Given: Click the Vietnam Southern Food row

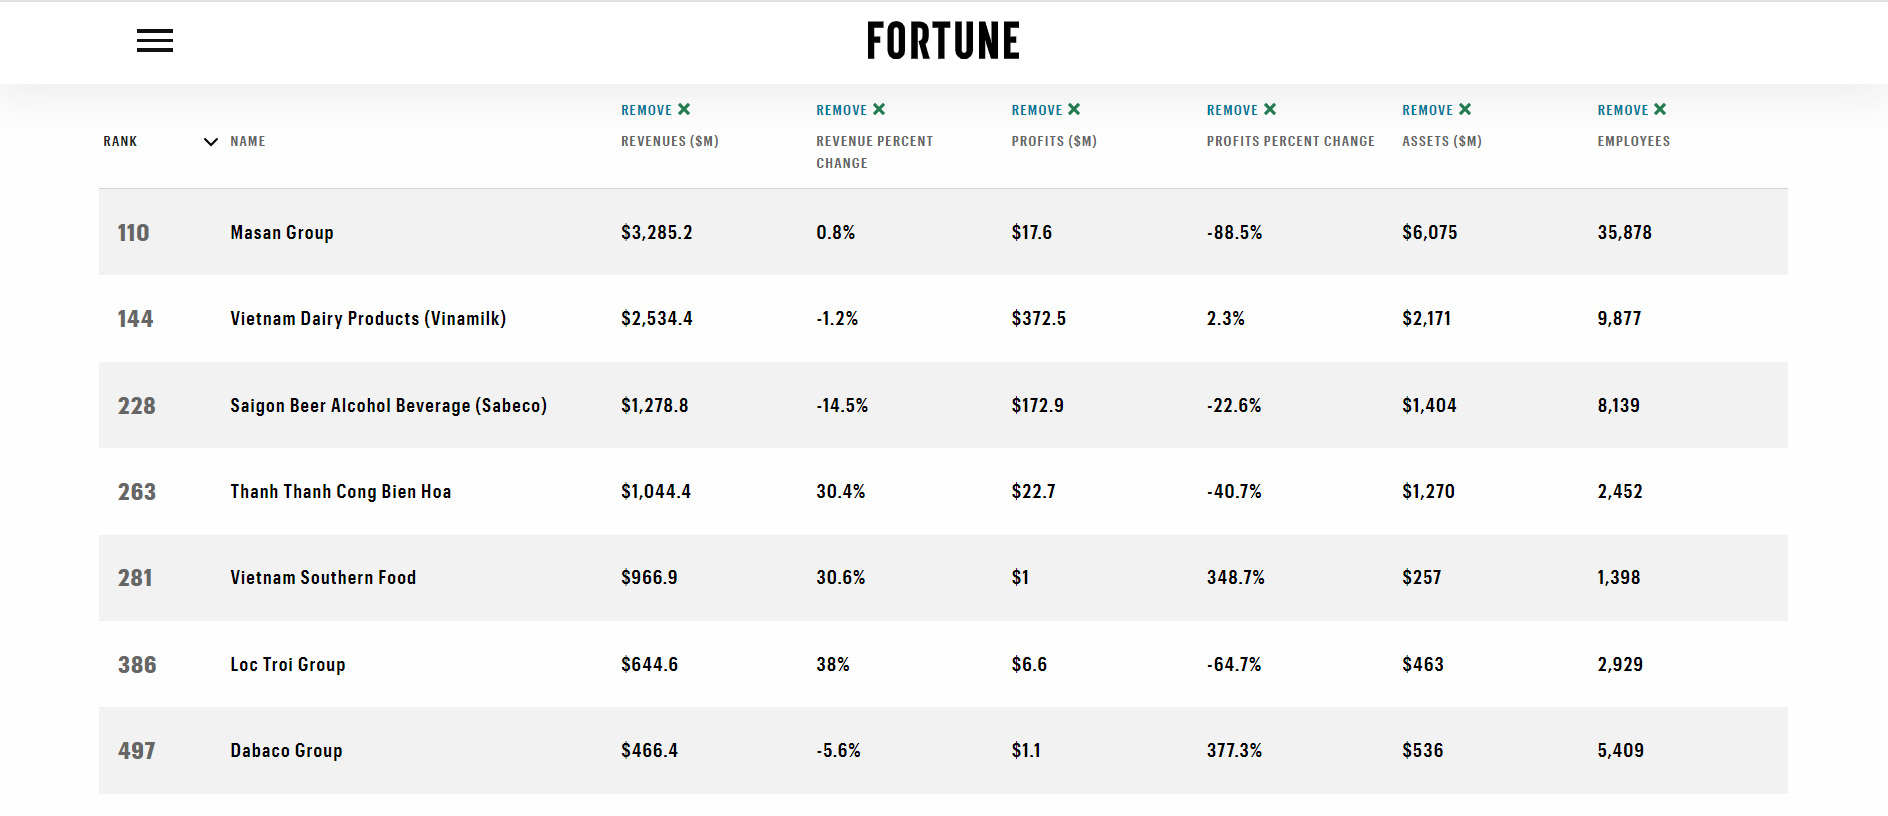Looking at the screenshot, I should (323, 578).
